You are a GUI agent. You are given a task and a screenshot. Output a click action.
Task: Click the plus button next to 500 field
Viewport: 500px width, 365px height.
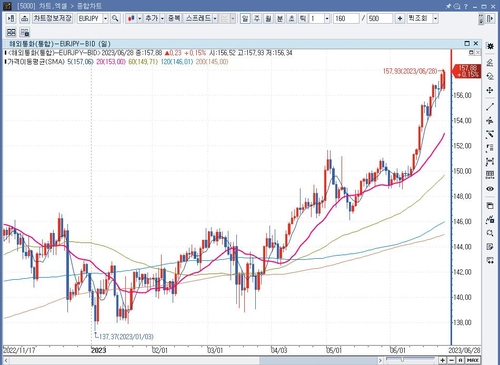(x=400, y=18)
